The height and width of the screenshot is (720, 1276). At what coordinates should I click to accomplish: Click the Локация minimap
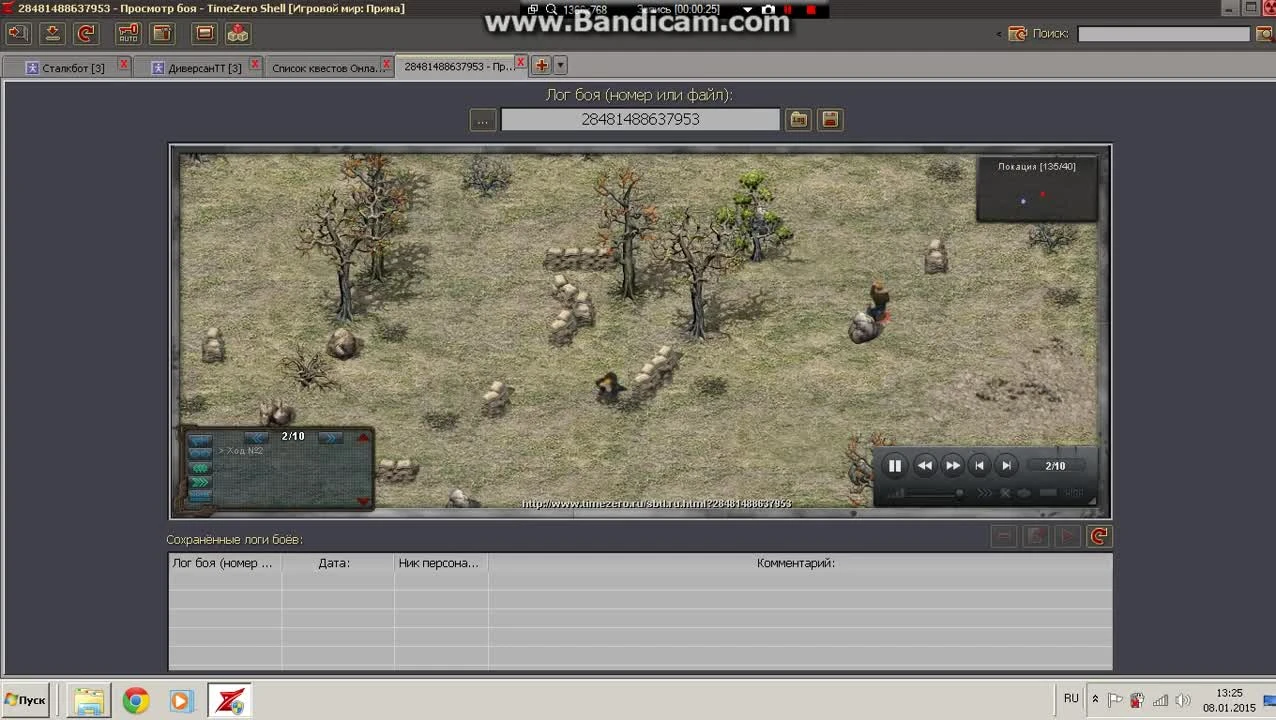tap(1037, 189)
